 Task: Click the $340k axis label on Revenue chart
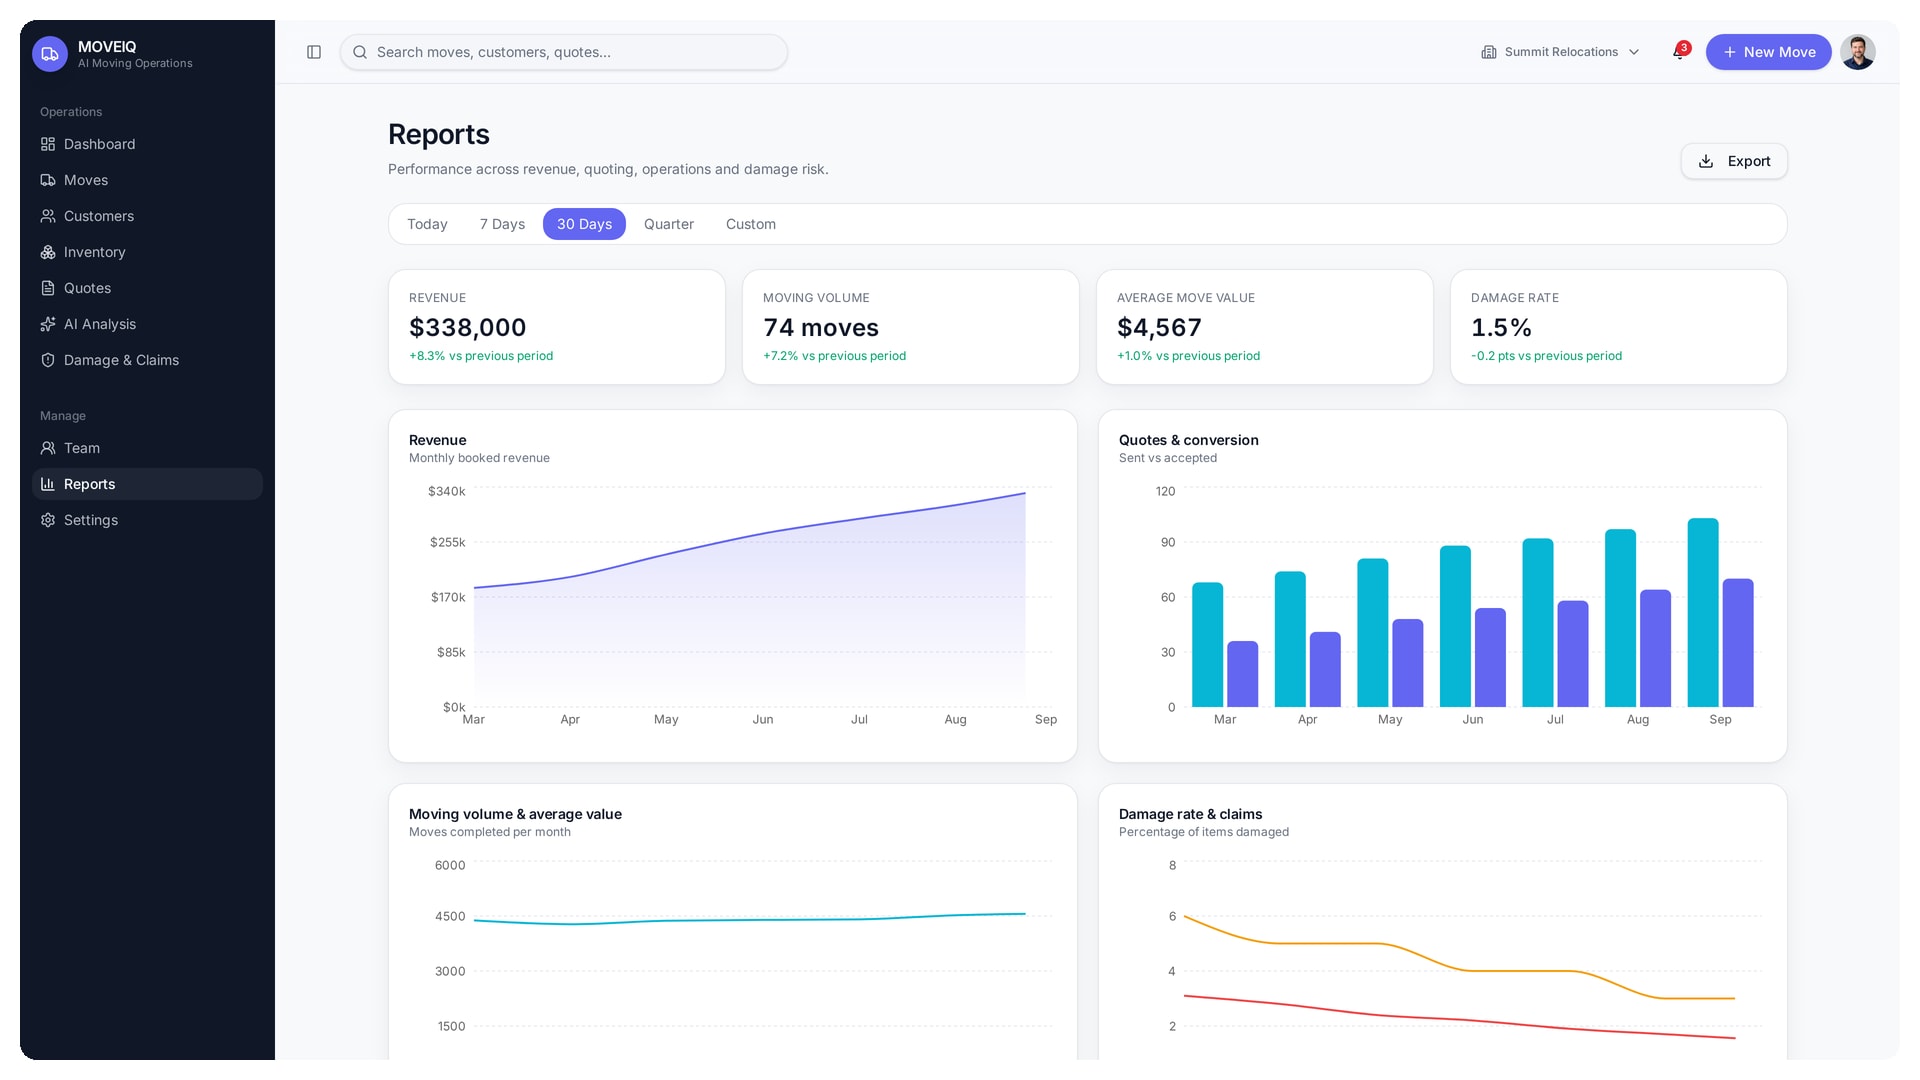(x=446, y=491)
